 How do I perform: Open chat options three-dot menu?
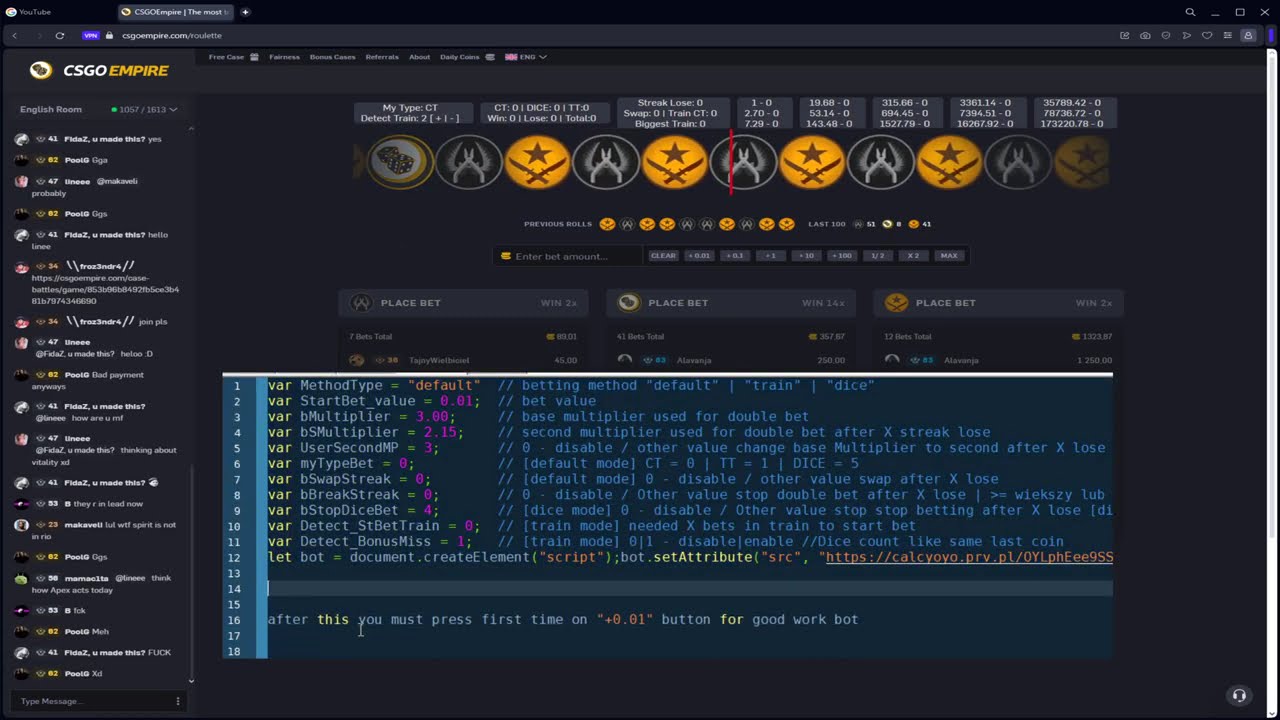178,701
